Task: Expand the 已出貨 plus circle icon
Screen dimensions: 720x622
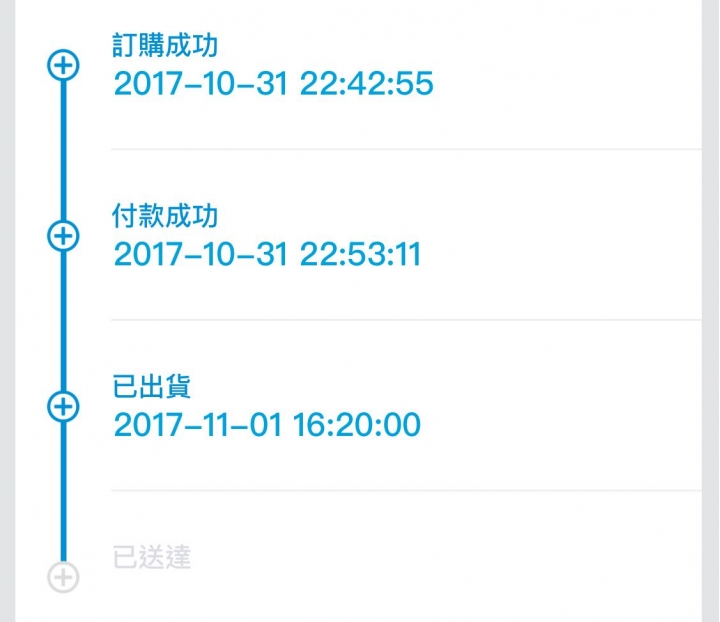Action: [63, 406]
